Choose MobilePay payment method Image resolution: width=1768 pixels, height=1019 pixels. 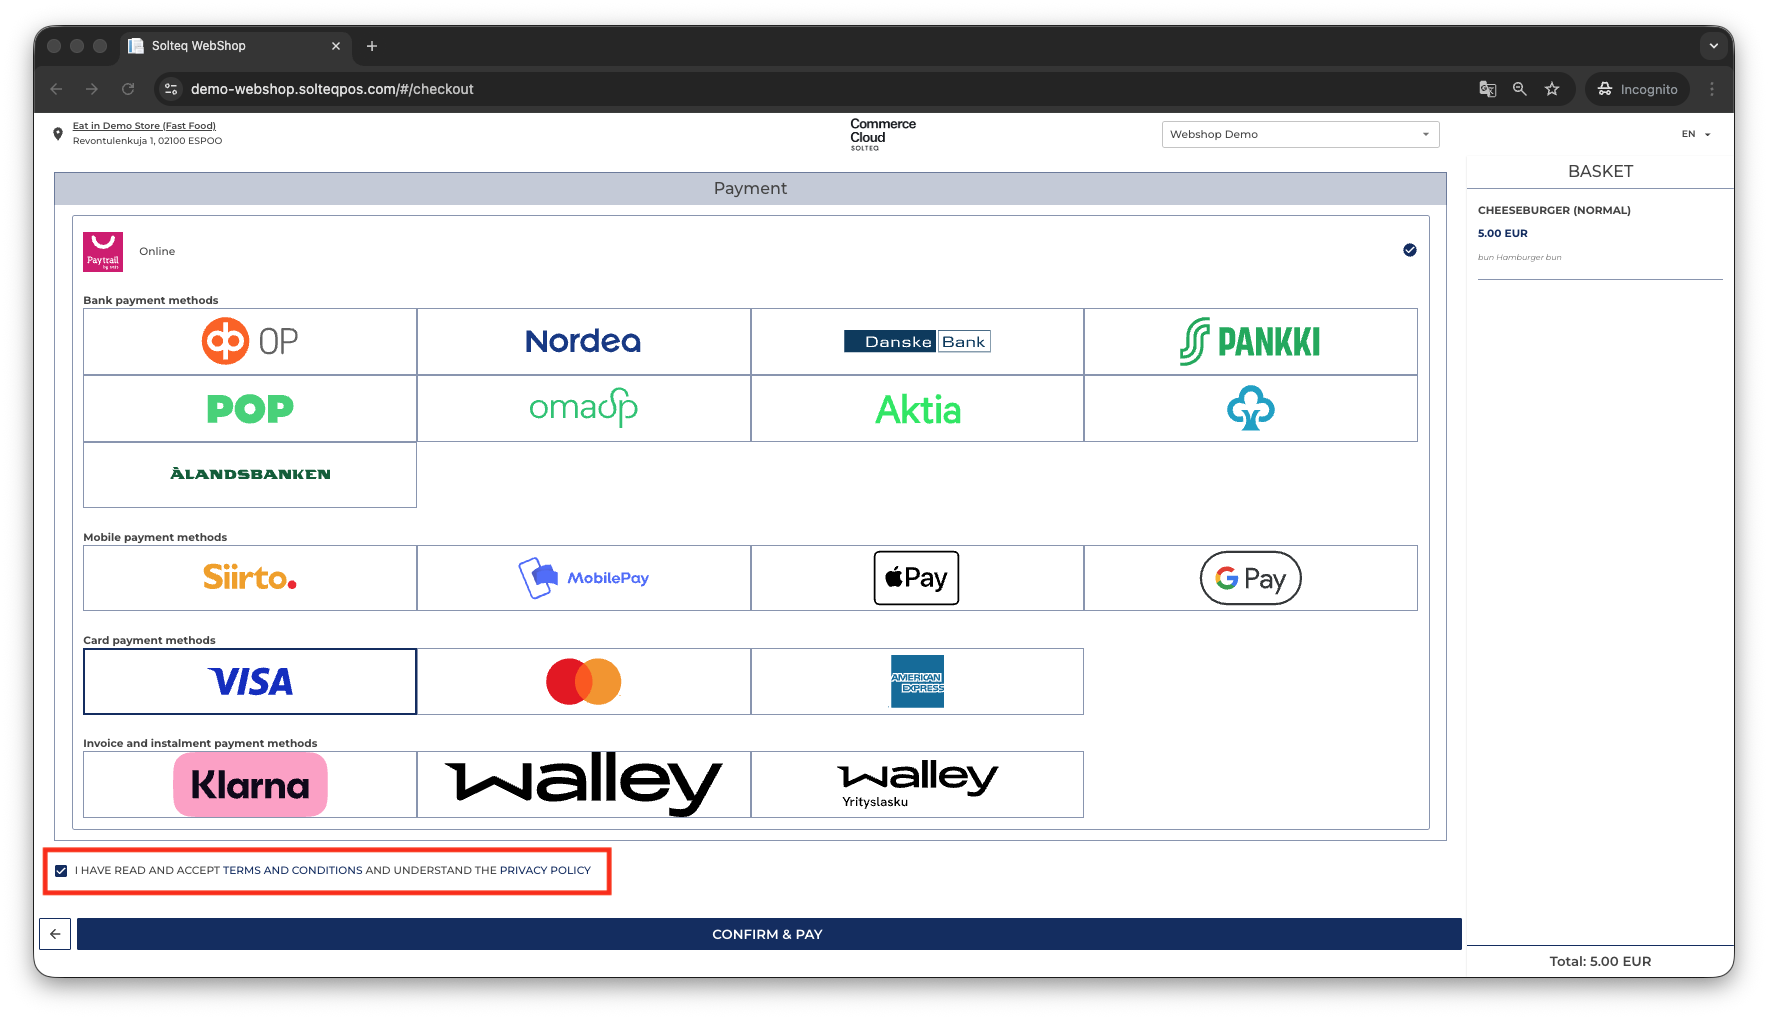[x=584, y=578]
